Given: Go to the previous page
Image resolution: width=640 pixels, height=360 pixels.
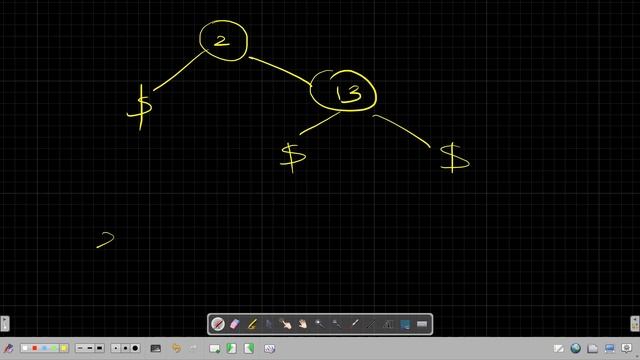Looking at the screenshot, I should pyautogui.click(x=231, y=348).
